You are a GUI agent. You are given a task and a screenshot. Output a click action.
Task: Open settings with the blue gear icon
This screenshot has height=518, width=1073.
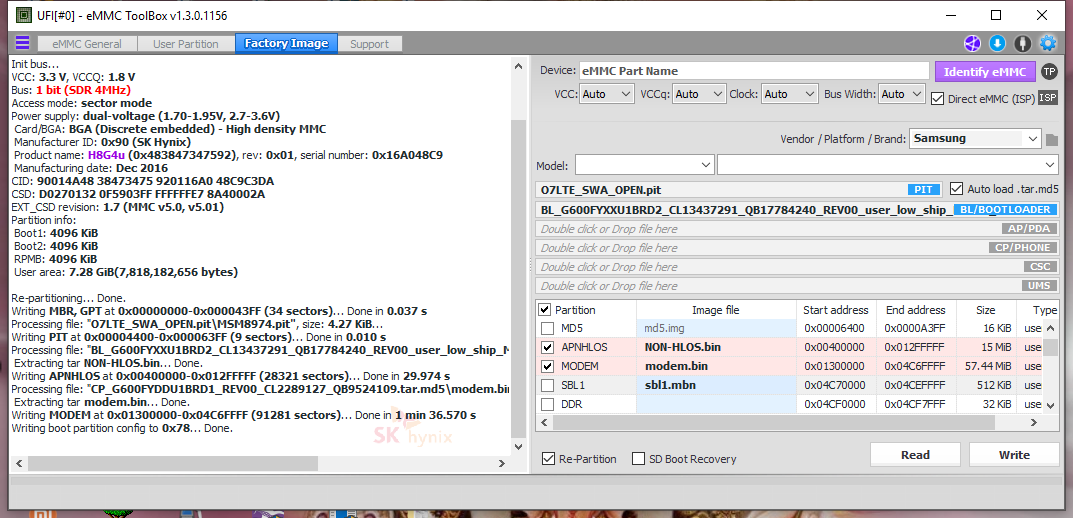(1048, 43)
